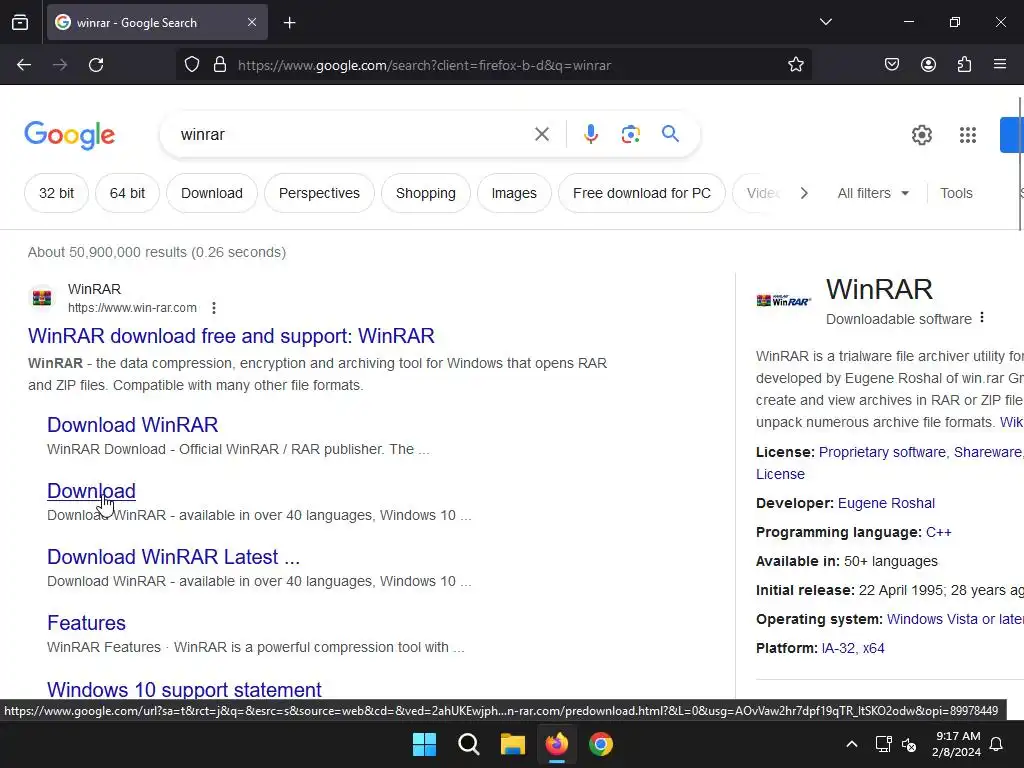
Task: Select the 32 bit filter chip
Action: (56, 193)
